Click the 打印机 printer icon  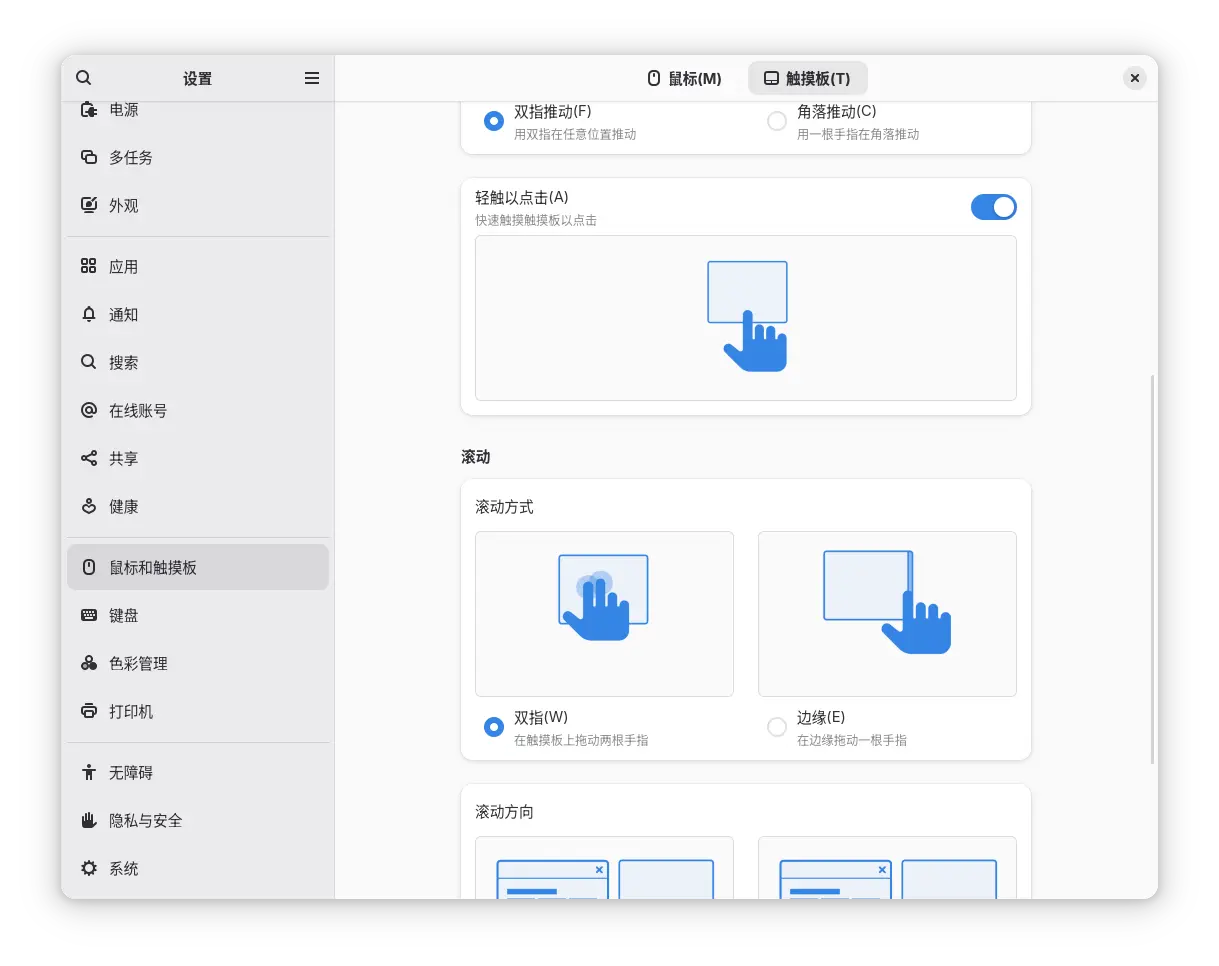point(89,712)
